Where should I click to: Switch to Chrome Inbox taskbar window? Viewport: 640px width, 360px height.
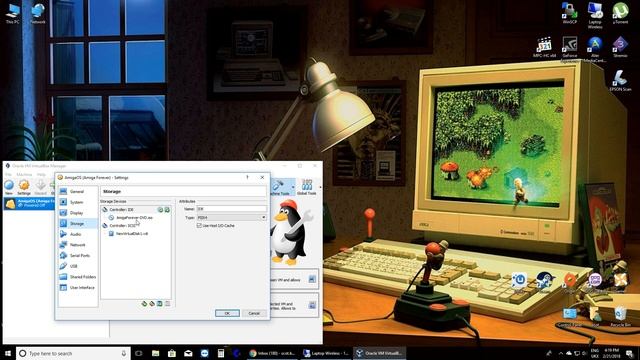tap(272, 353)
